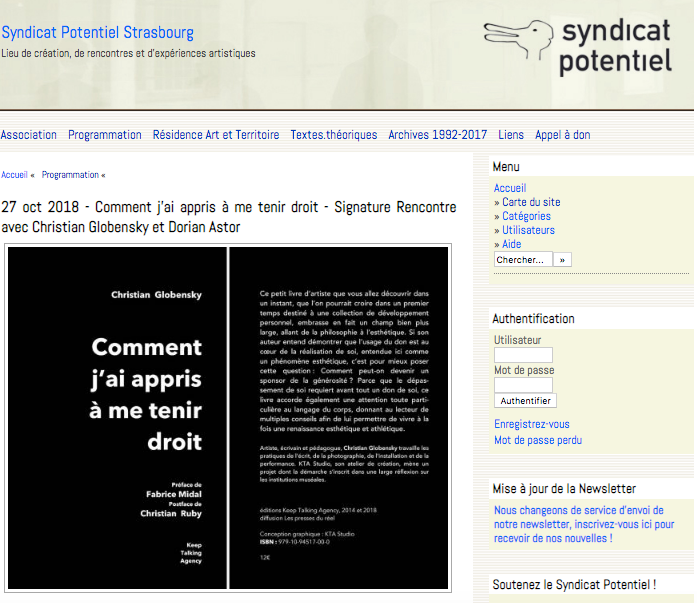697x603 pixels.
Task: Click the Authentifier login button
Action: tap(526, 401)
